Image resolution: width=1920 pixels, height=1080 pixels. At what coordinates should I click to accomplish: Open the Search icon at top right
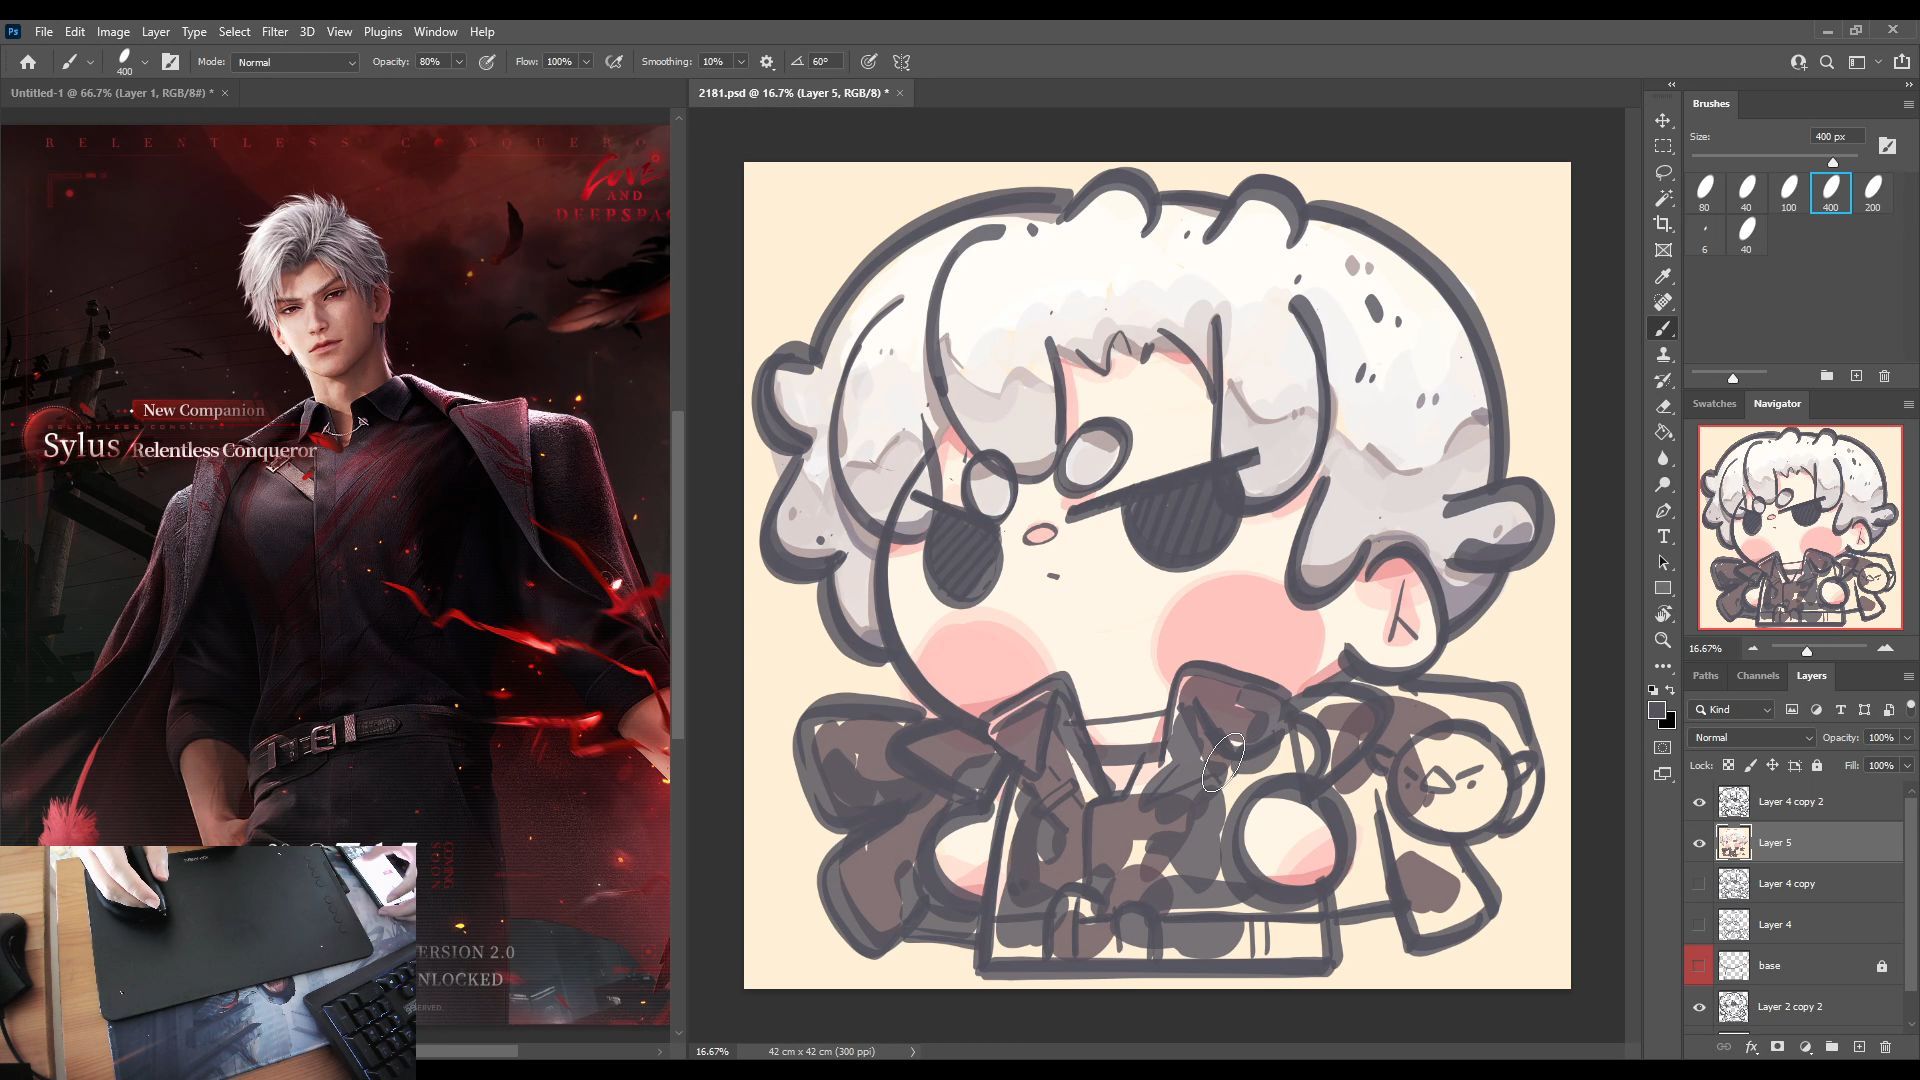(1827, 62)
